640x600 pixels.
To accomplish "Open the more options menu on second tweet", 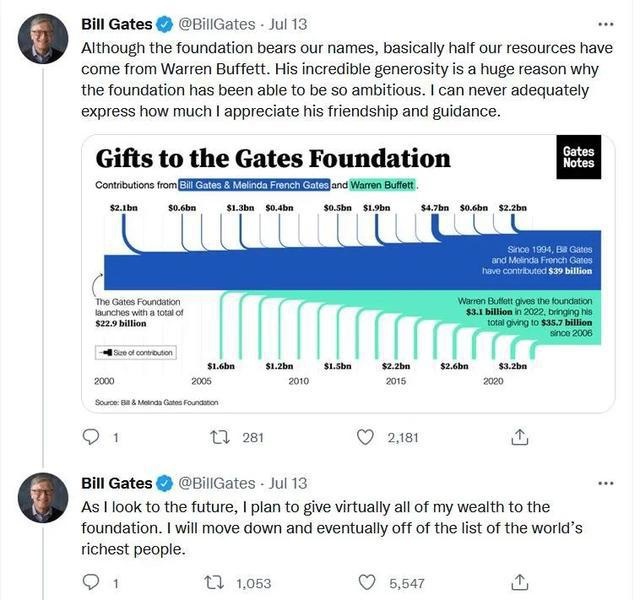I will click(606, 484).
